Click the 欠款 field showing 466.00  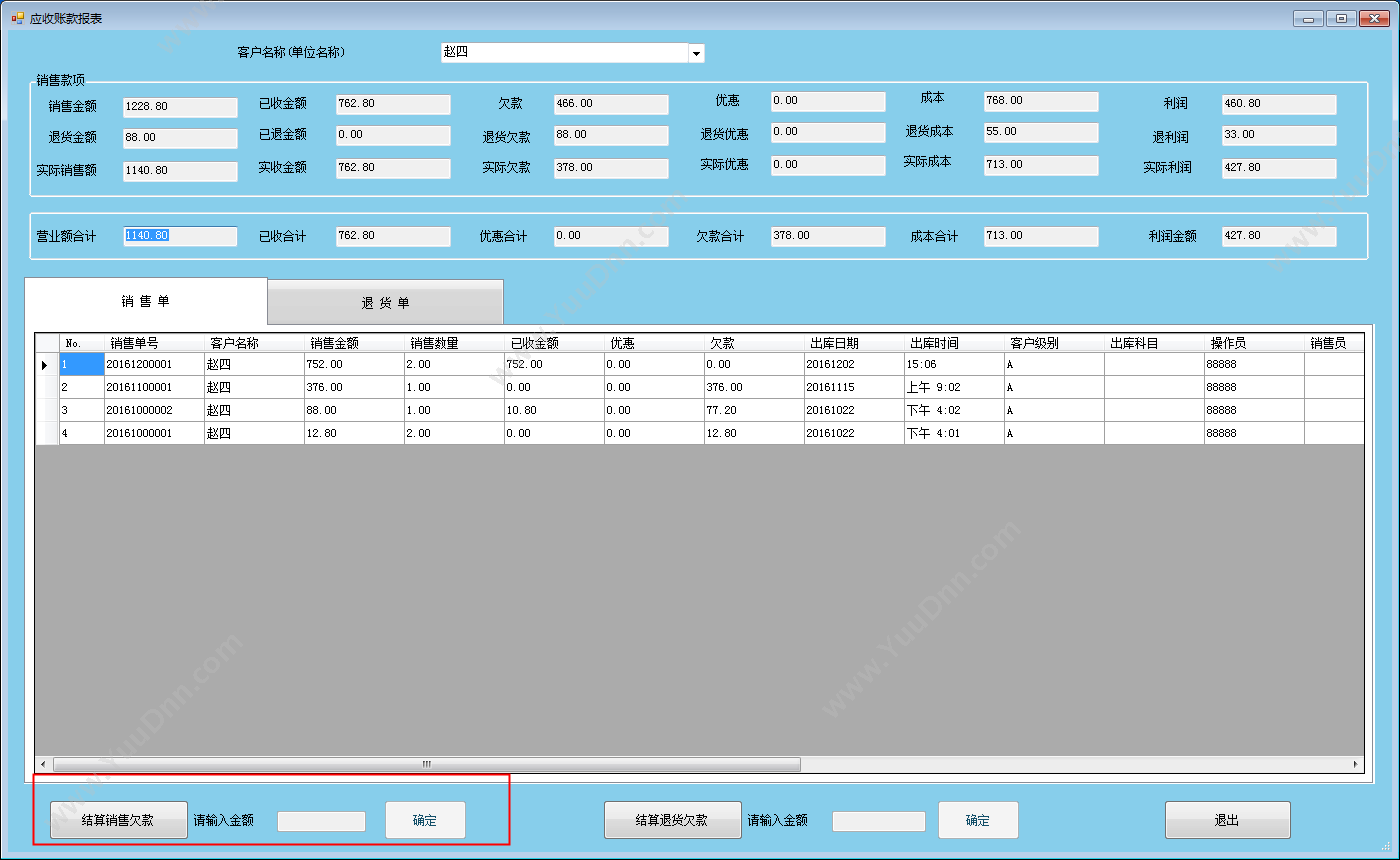pos(611,104)
